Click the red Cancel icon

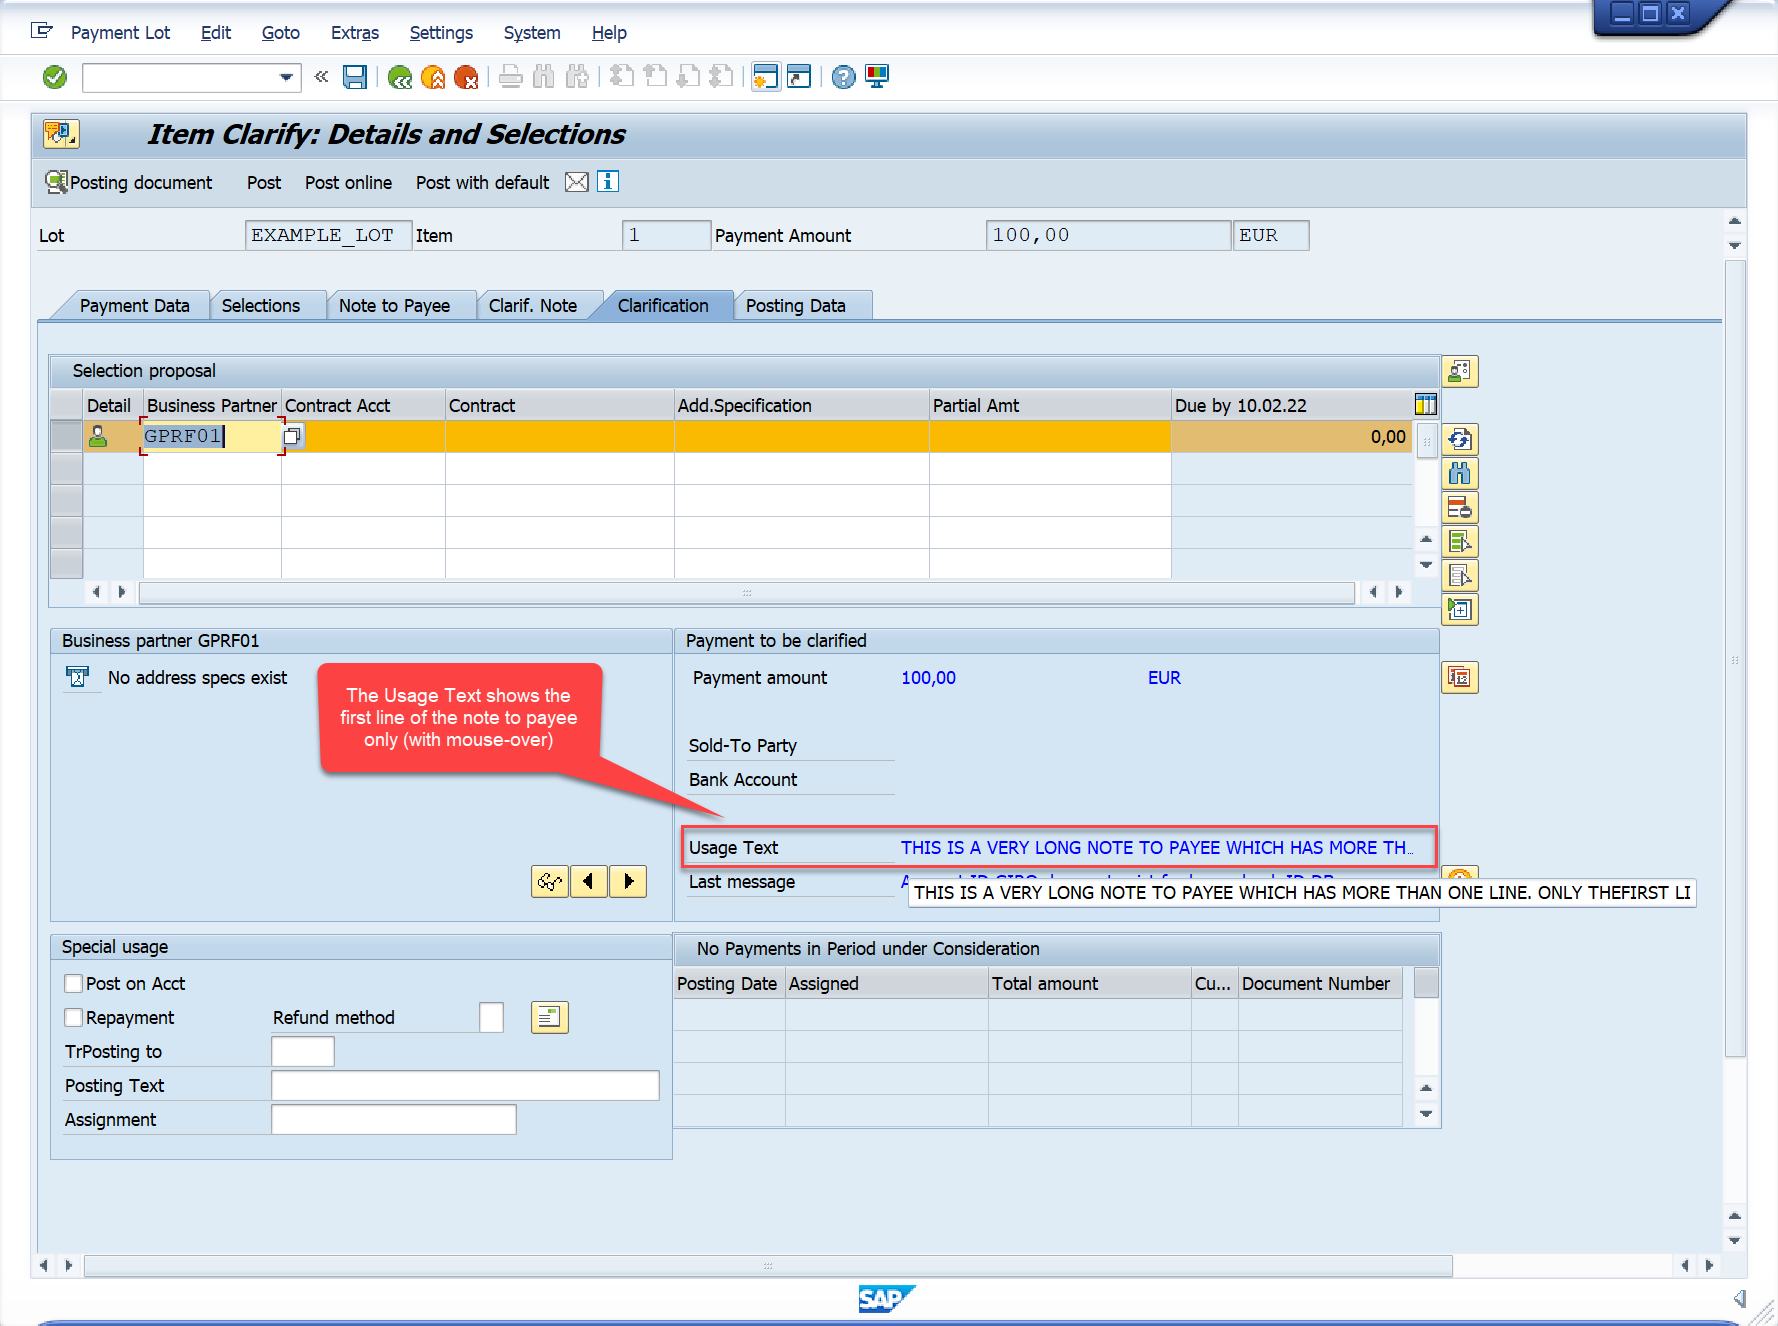[x=466, y=77]
